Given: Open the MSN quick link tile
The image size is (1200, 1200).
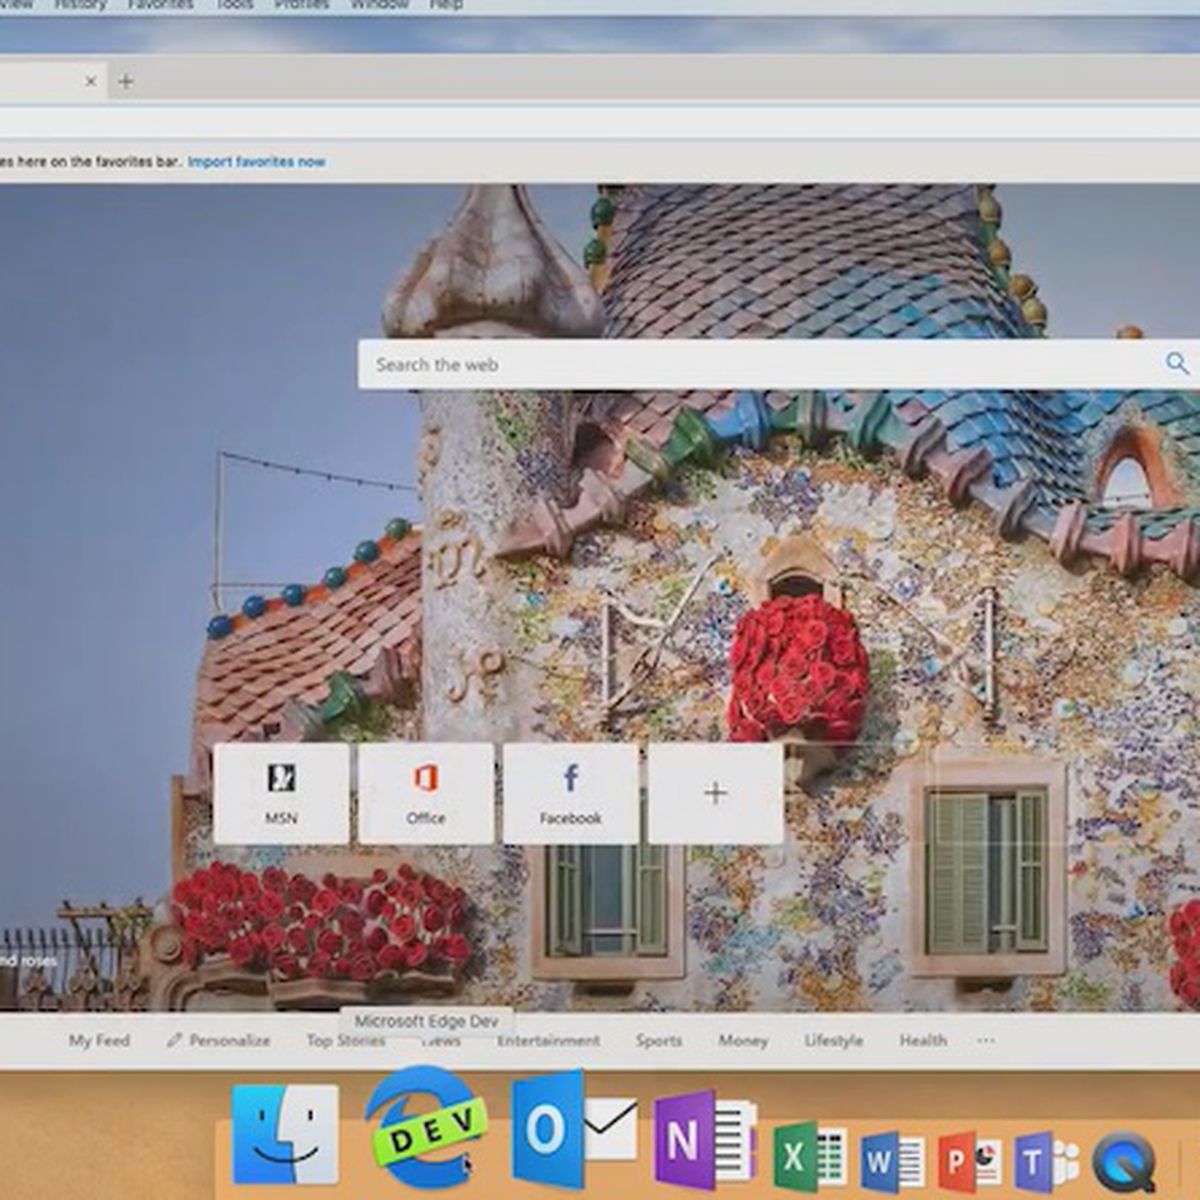Looking at the screenshot, I should [x=281, y=793].
